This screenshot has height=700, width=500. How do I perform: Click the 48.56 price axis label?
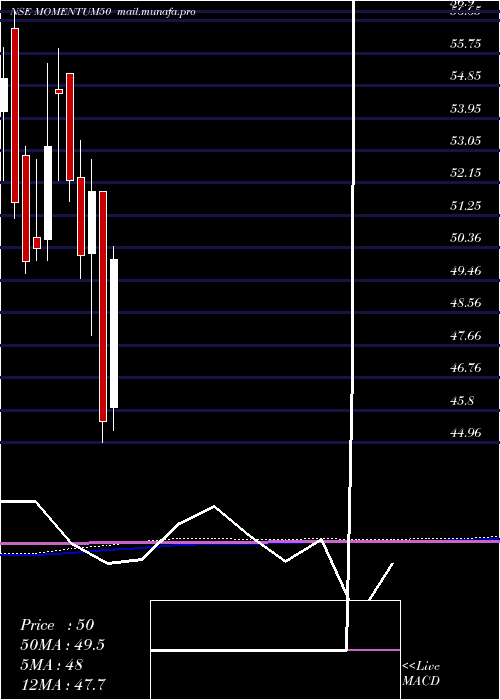coord(466,303)
